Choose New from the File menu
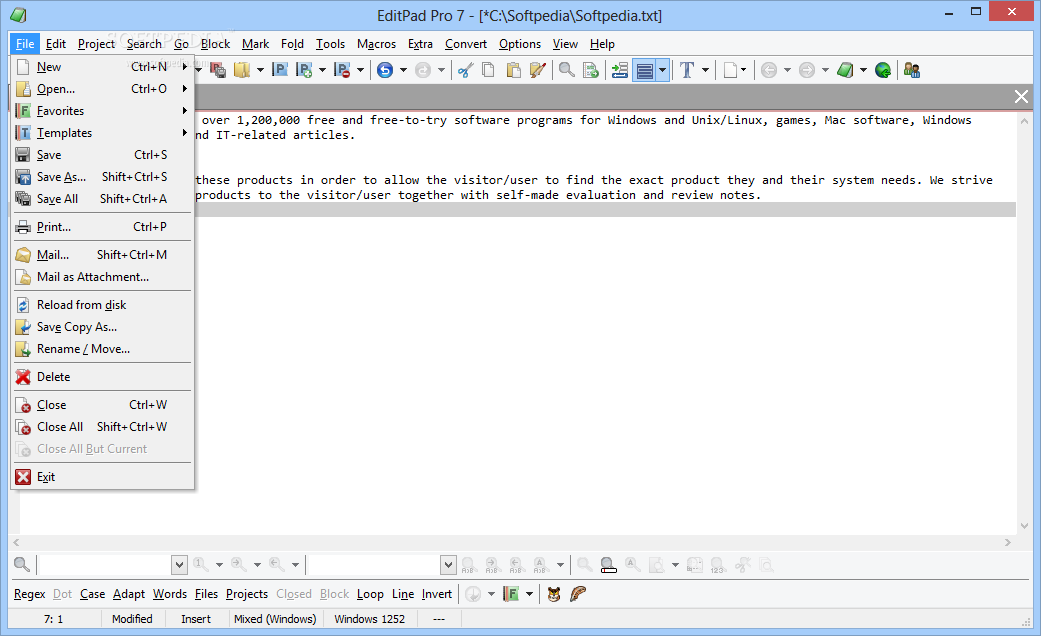 (102, 66)
